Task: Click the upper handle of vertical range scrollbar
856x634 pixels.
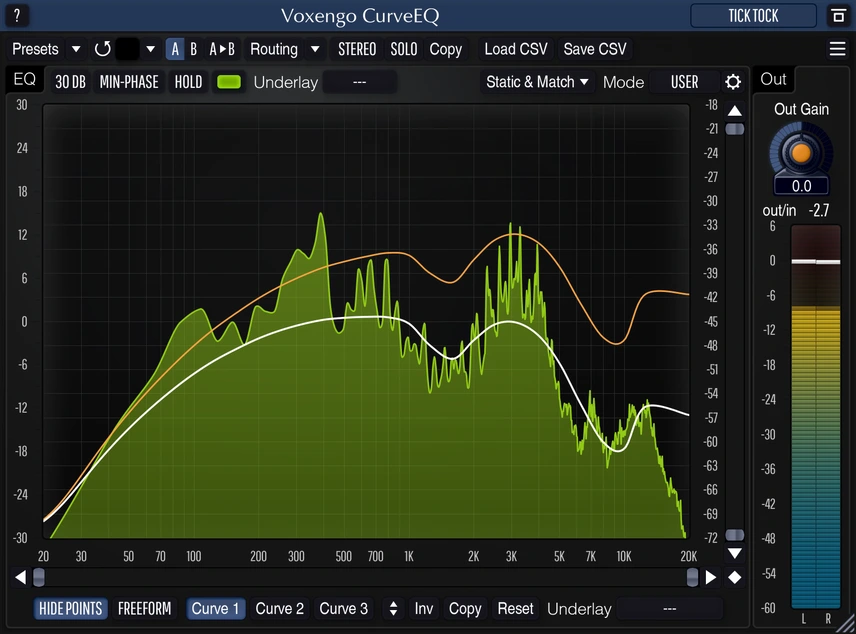Action: tap(735, 129)
